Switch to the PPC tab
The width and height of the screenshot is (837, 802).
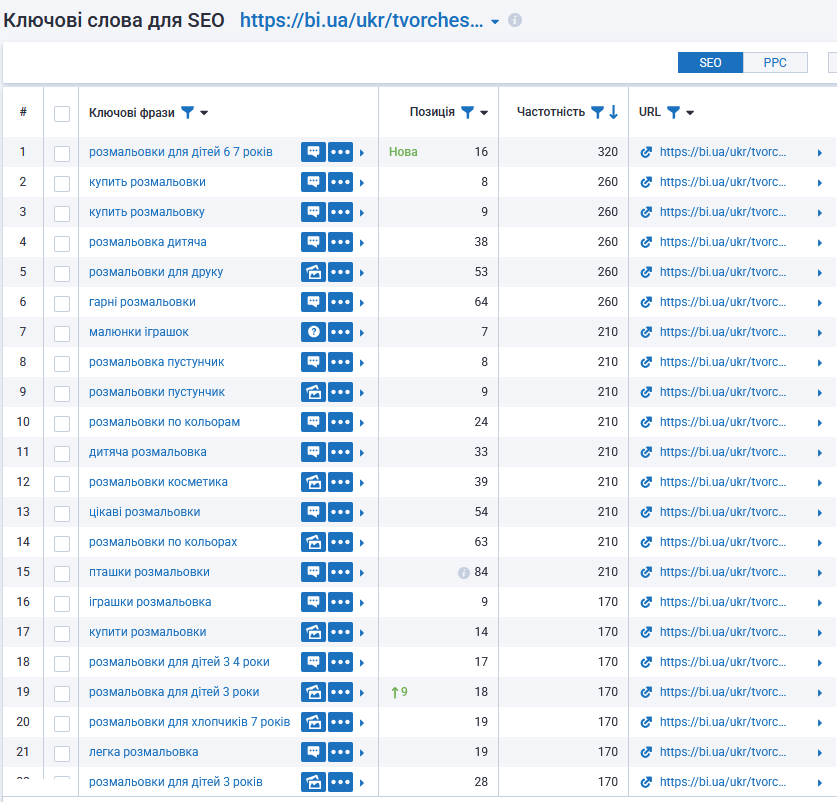775,62
